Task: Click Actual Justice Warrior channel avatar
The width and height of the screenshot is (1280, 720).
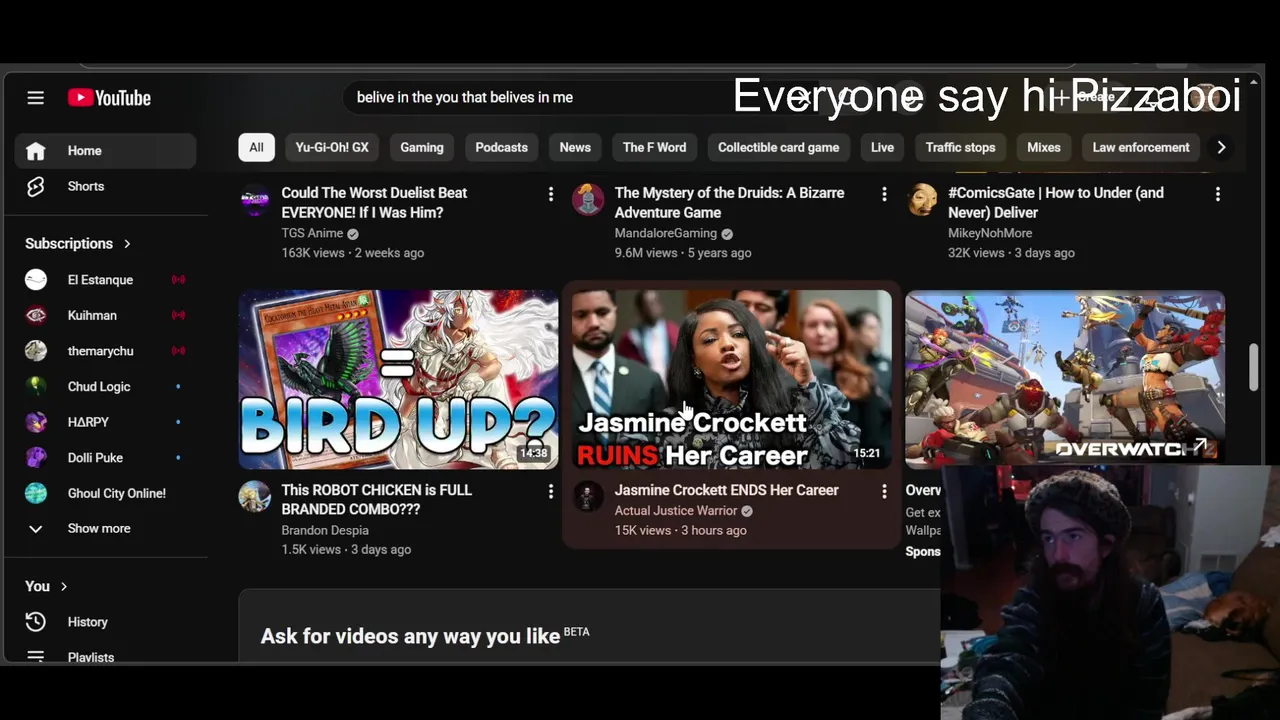Action: click(x=588, y=496)
